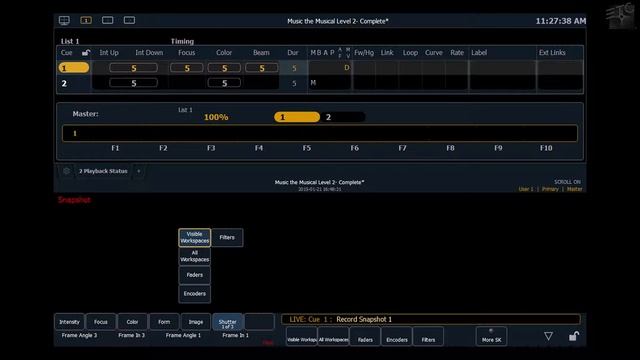Click the Link column header
Image resolution: width=640 pixels, height=360 pixels.
coord(387,53)
